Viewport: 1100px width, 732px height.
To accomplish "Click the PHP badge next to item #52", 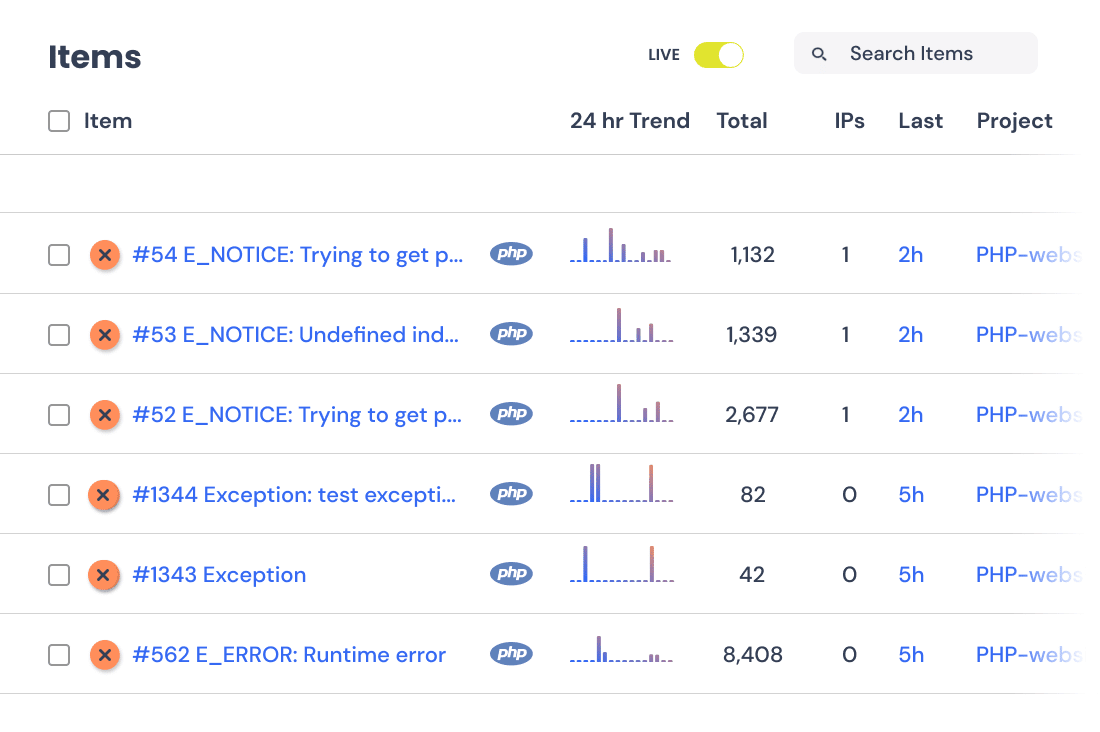I will (x=511, y=414).
